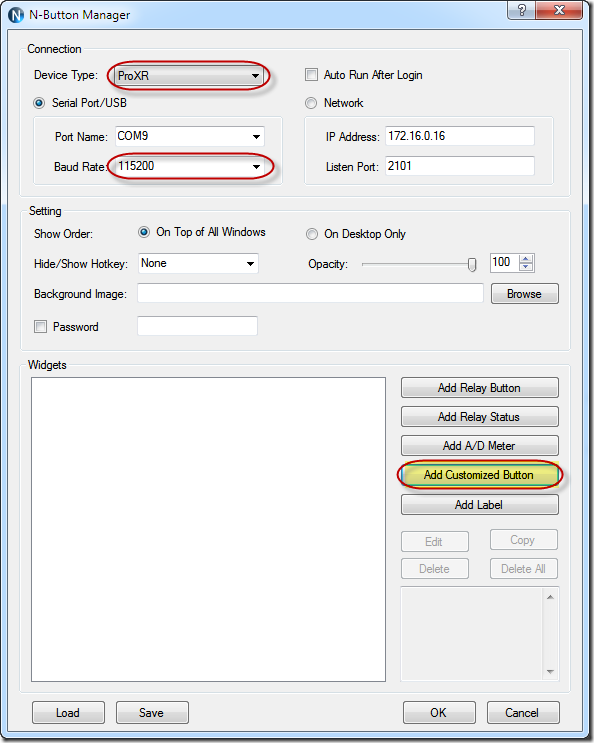Expand the Port Name COM9 dropdown

click(x=189, y=136)
